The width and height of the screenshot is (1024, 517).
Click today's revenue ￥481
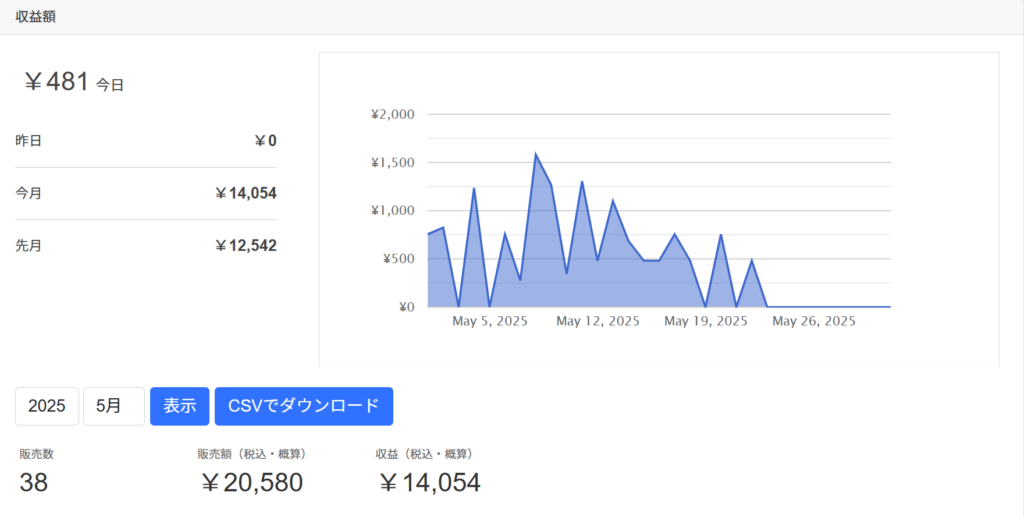pyautogui.click(x=56, y=82)
